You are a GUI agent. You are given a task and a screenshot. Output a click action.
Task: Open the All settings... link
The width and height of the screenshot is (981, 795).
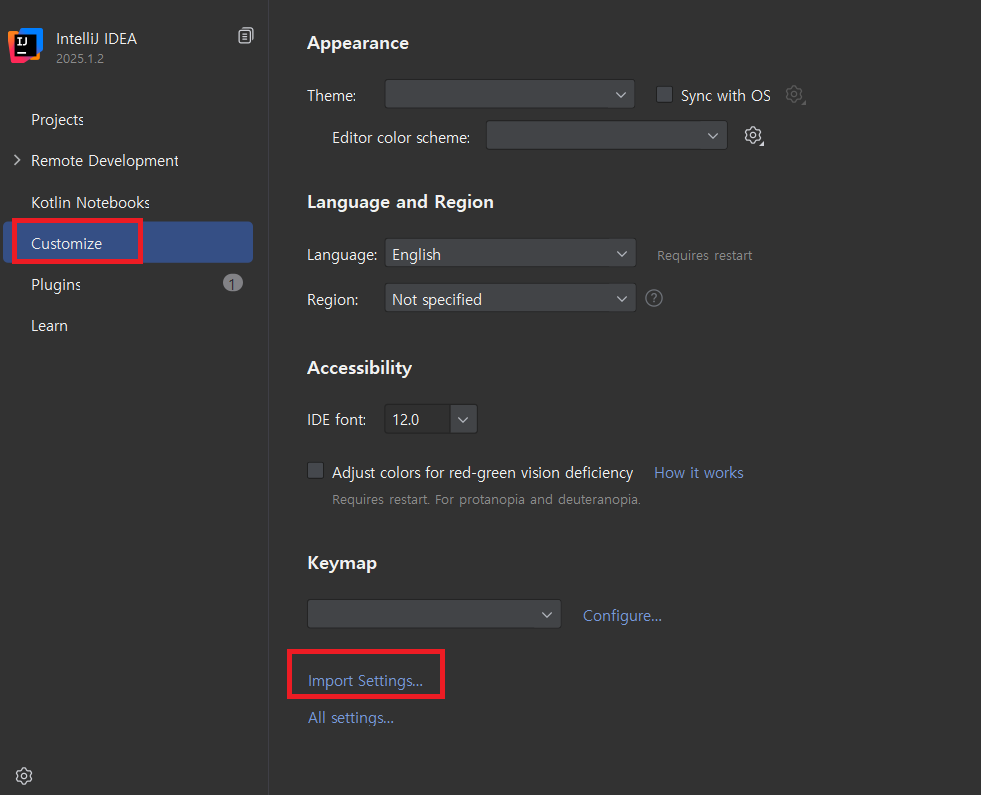[350, 718]
